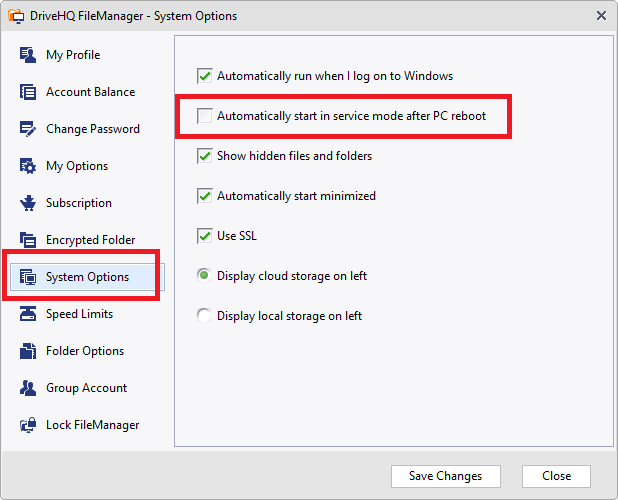Click the Account Balance icon
Image resolution: width=618 pixels, height=500 pixels.
coord(28,92)
